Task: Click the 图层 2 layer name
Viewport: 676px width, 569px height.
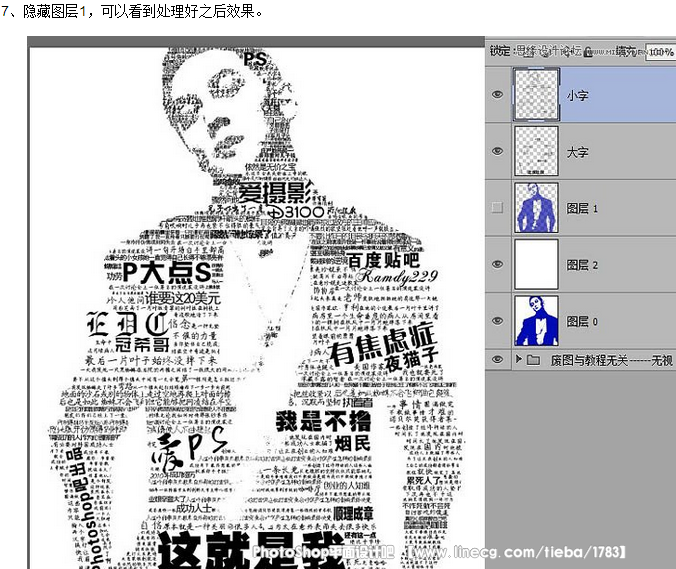Action: point(582,265)
